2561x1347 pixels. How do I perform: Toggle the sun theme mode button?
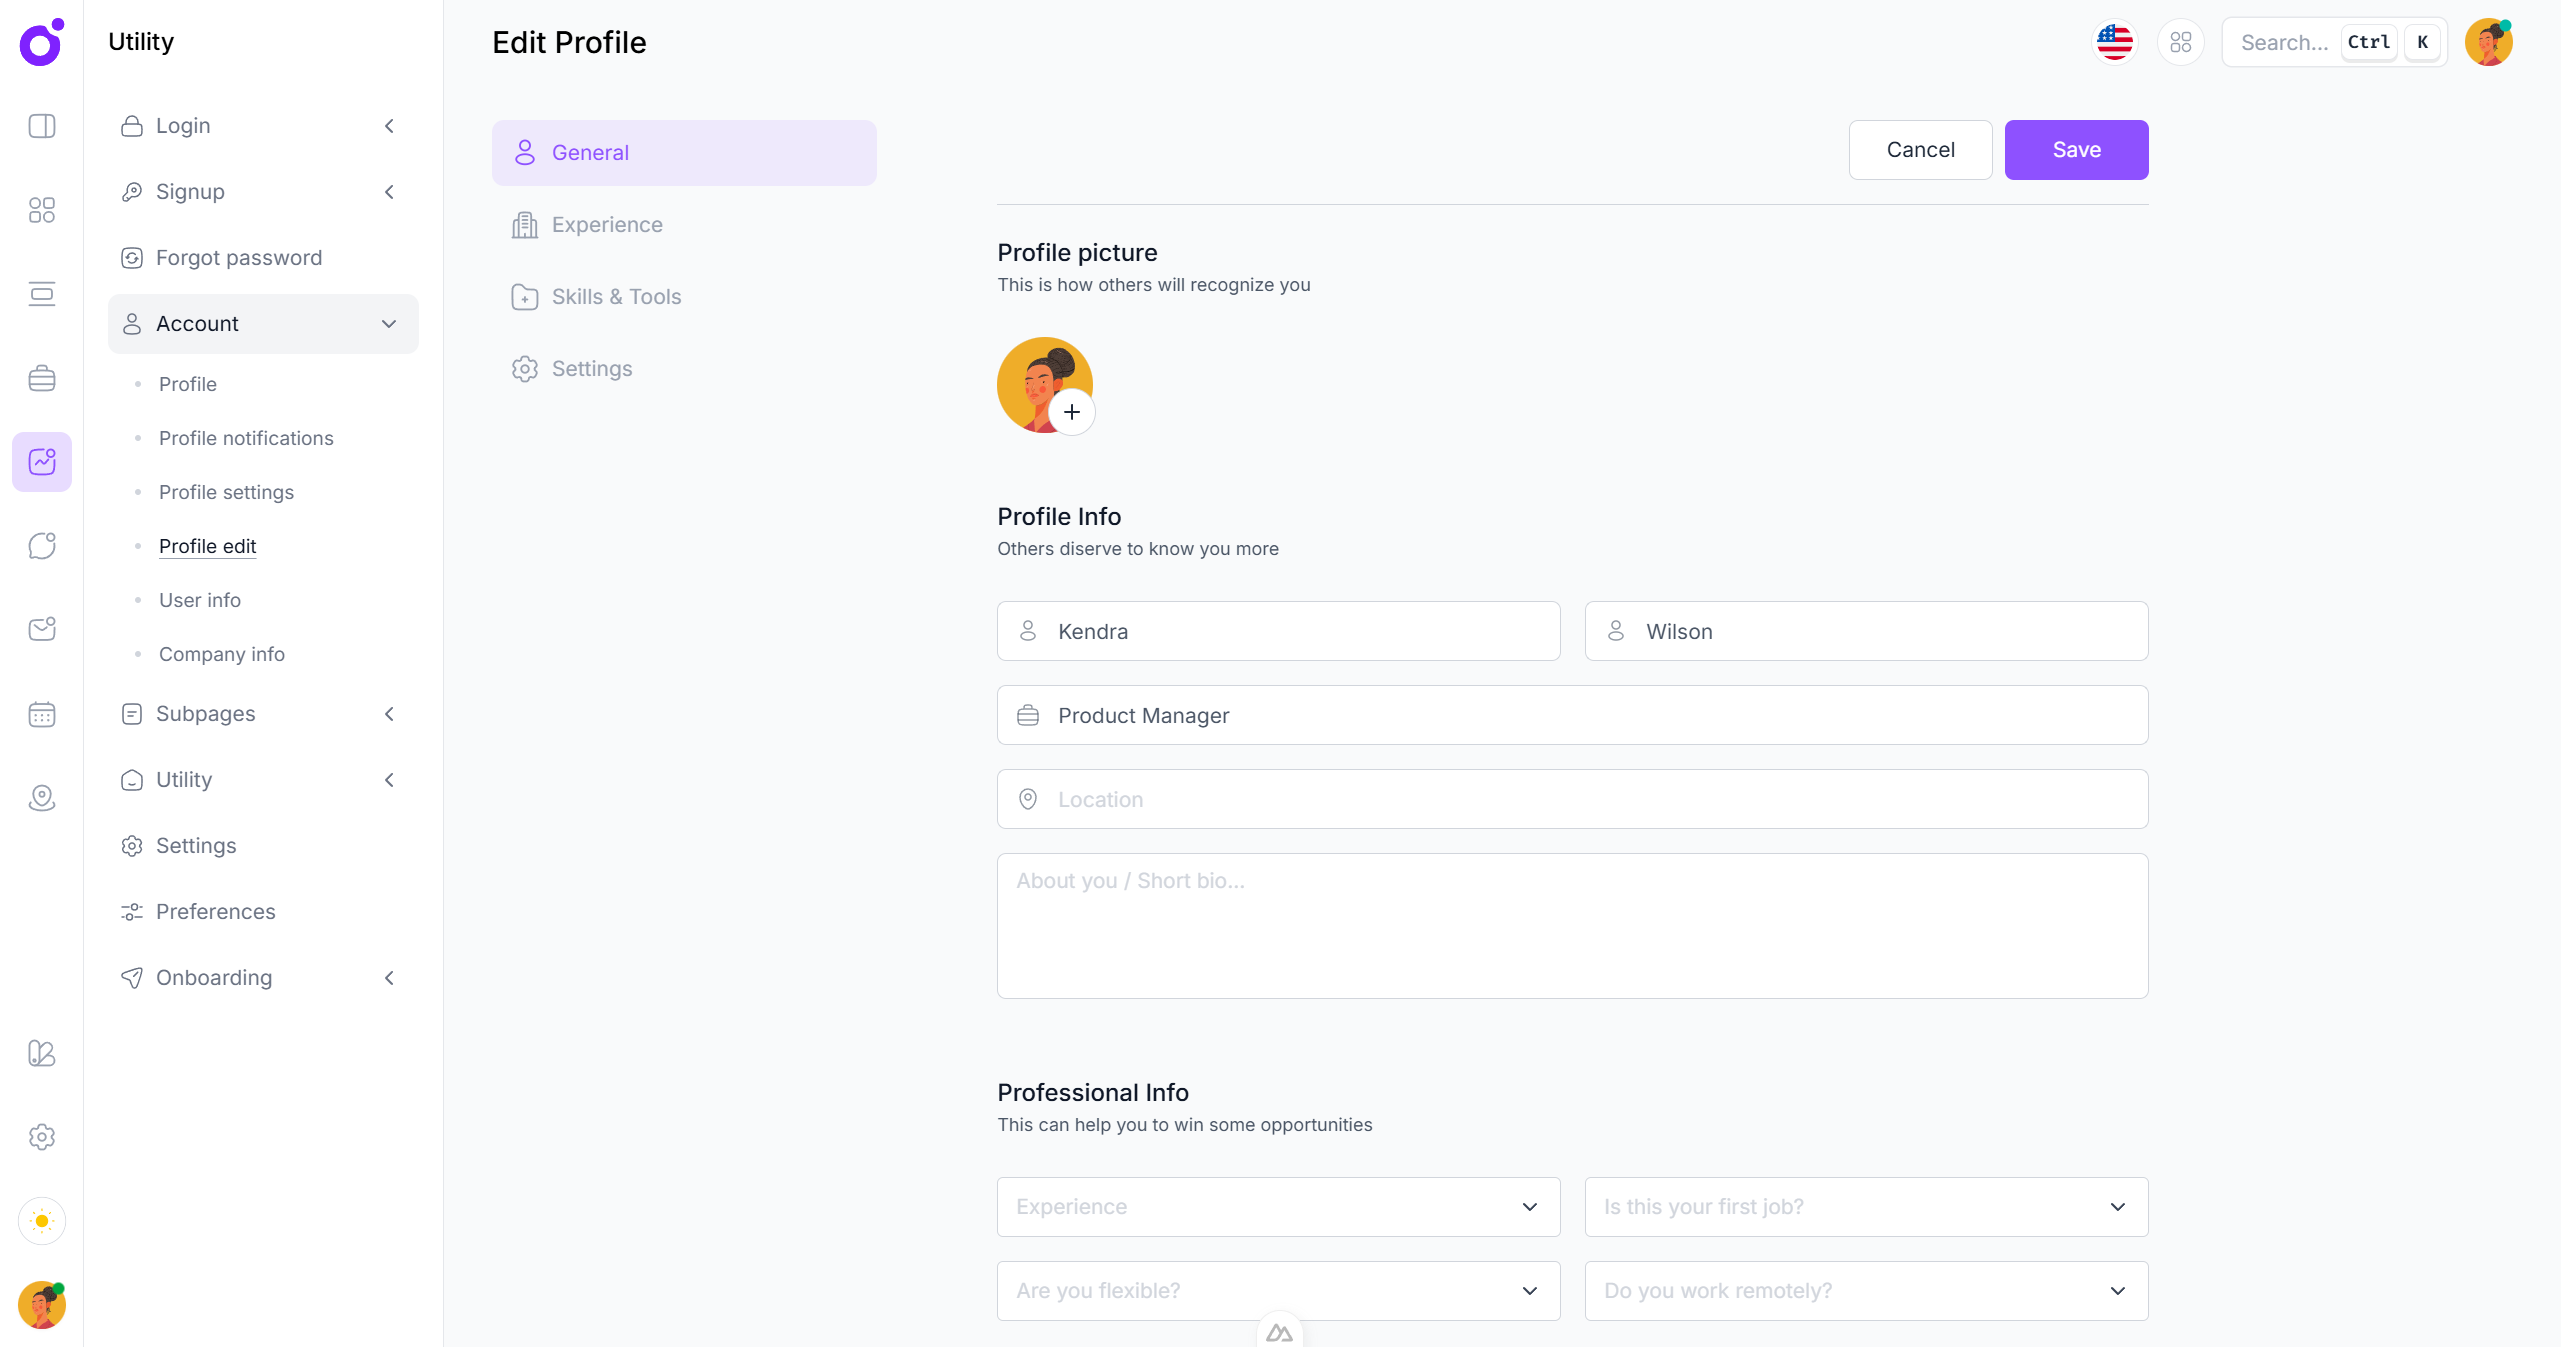42,1220
